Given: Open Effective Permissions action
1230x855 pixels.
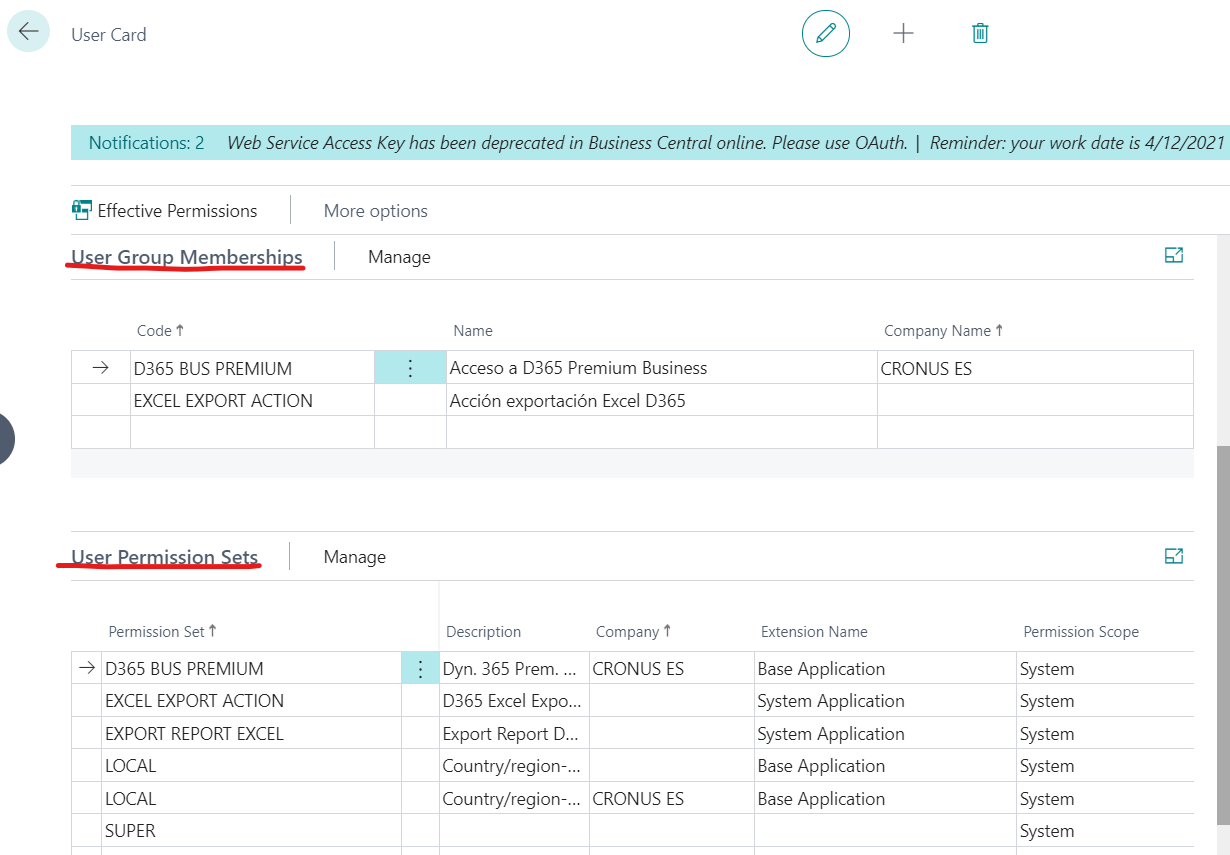Looking at the screenshot, I should [165, 211].
